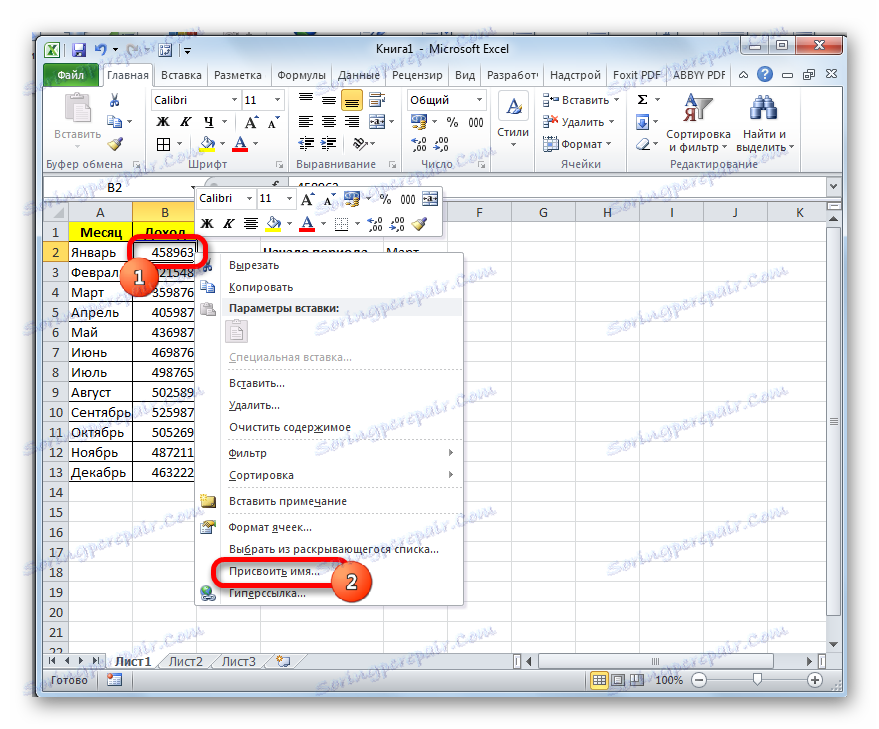Image resolution: width=879 pixels, height=729 pixels.
Task: Click Increase Indent icon
Action: pyautogui.click(x=329, y=144)
